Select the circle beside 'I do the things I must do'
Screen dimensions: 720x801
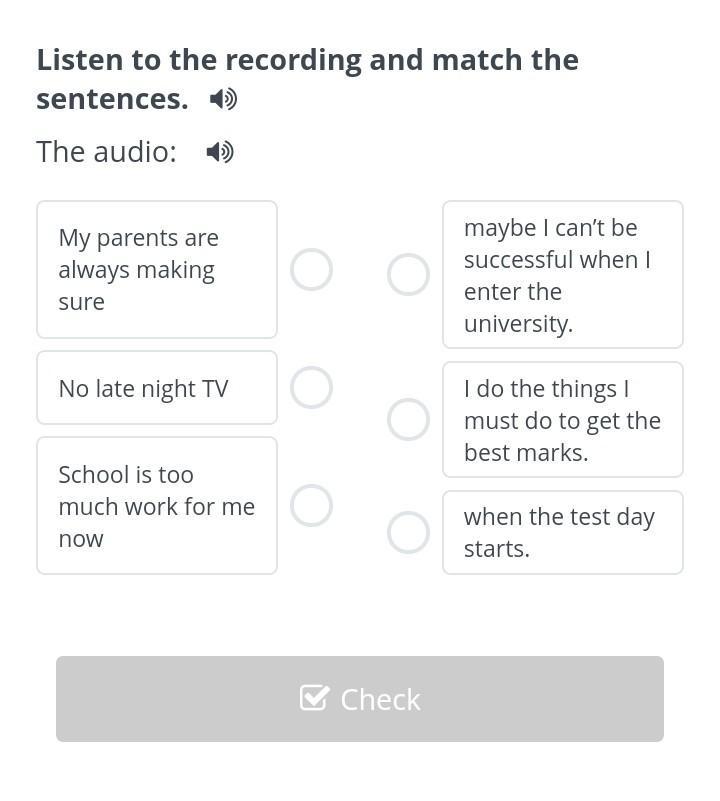click(x=408, y=419)
